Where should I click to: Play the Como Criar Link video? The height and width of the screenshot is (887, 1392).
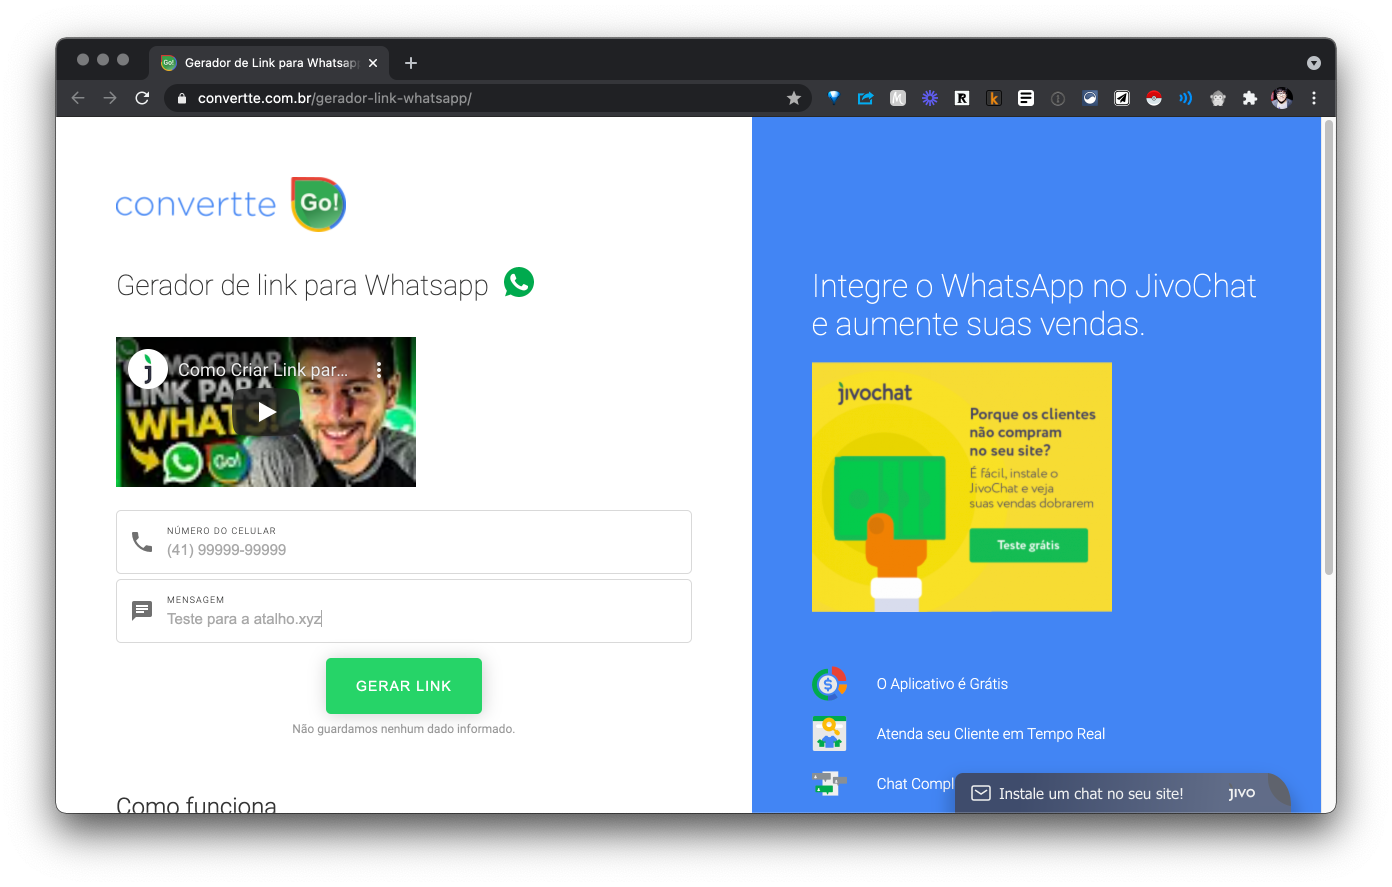click(266, 411)
